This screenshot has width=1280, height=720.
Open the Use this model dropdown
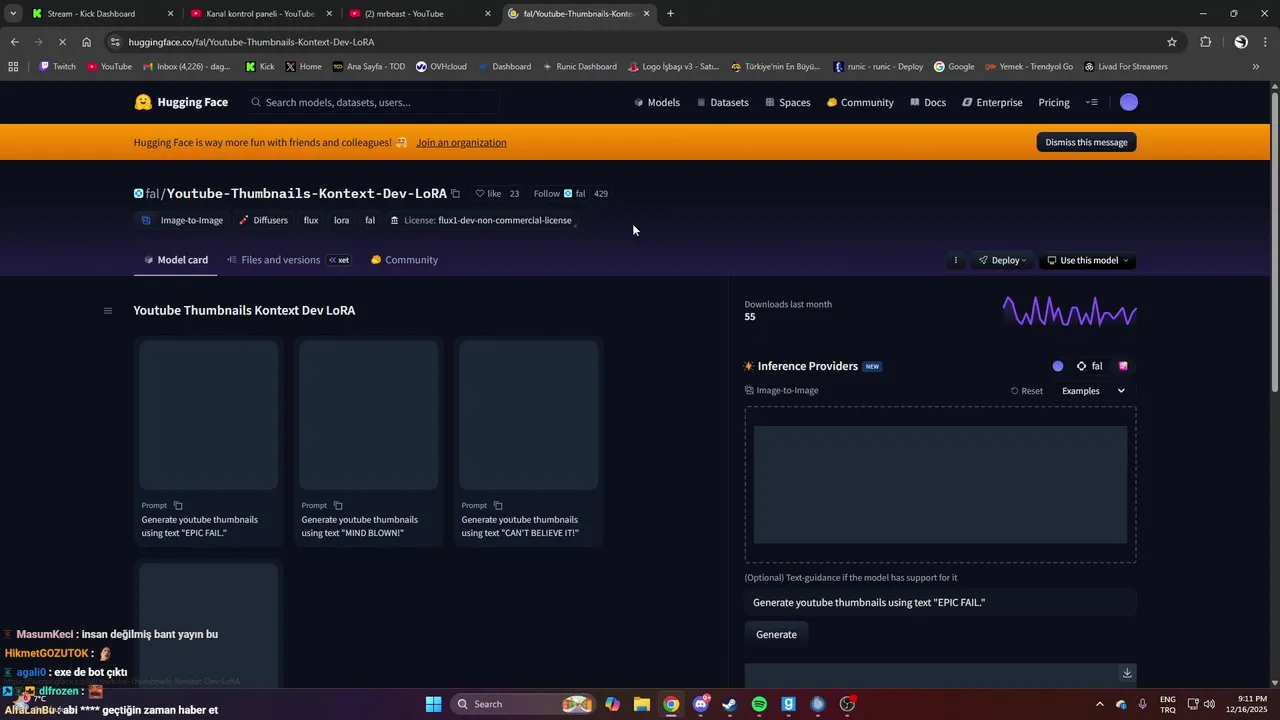click(x=1088, y=260)
